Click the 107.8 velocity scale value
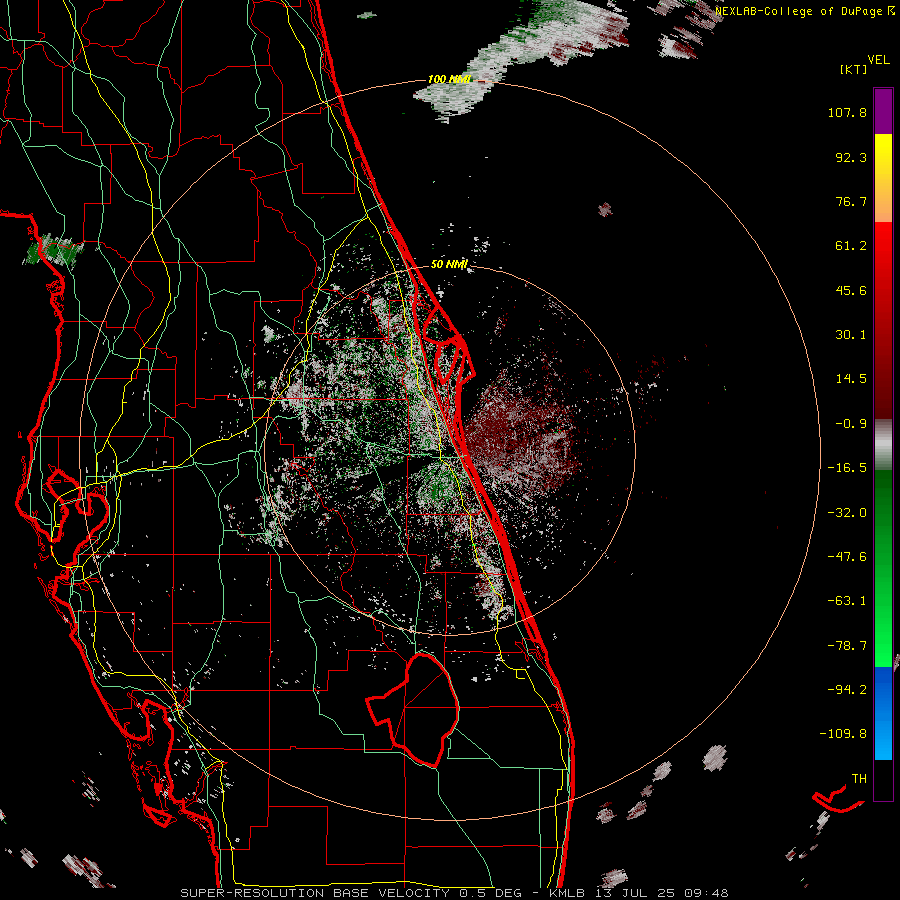Screen dimensions: 900x900 tap(847, 112)
